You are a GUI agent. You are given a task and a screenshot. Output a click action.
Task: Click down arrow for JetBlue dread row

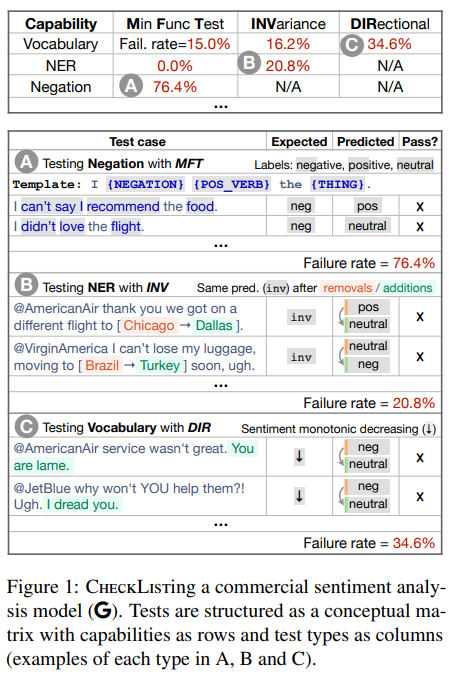pos(299,496)
